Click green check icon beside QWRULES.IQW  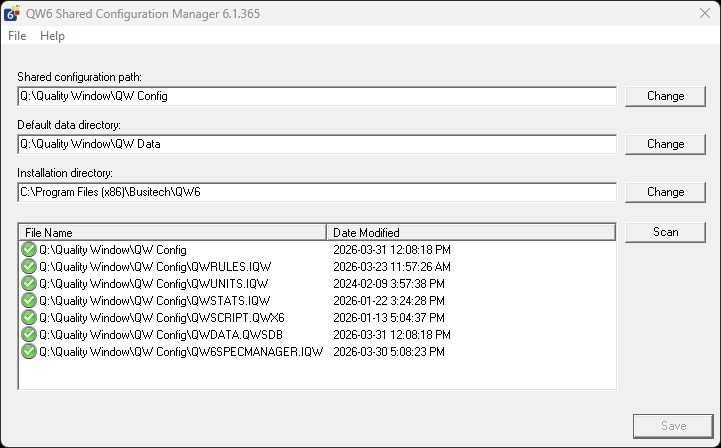[x=29, y=267]
